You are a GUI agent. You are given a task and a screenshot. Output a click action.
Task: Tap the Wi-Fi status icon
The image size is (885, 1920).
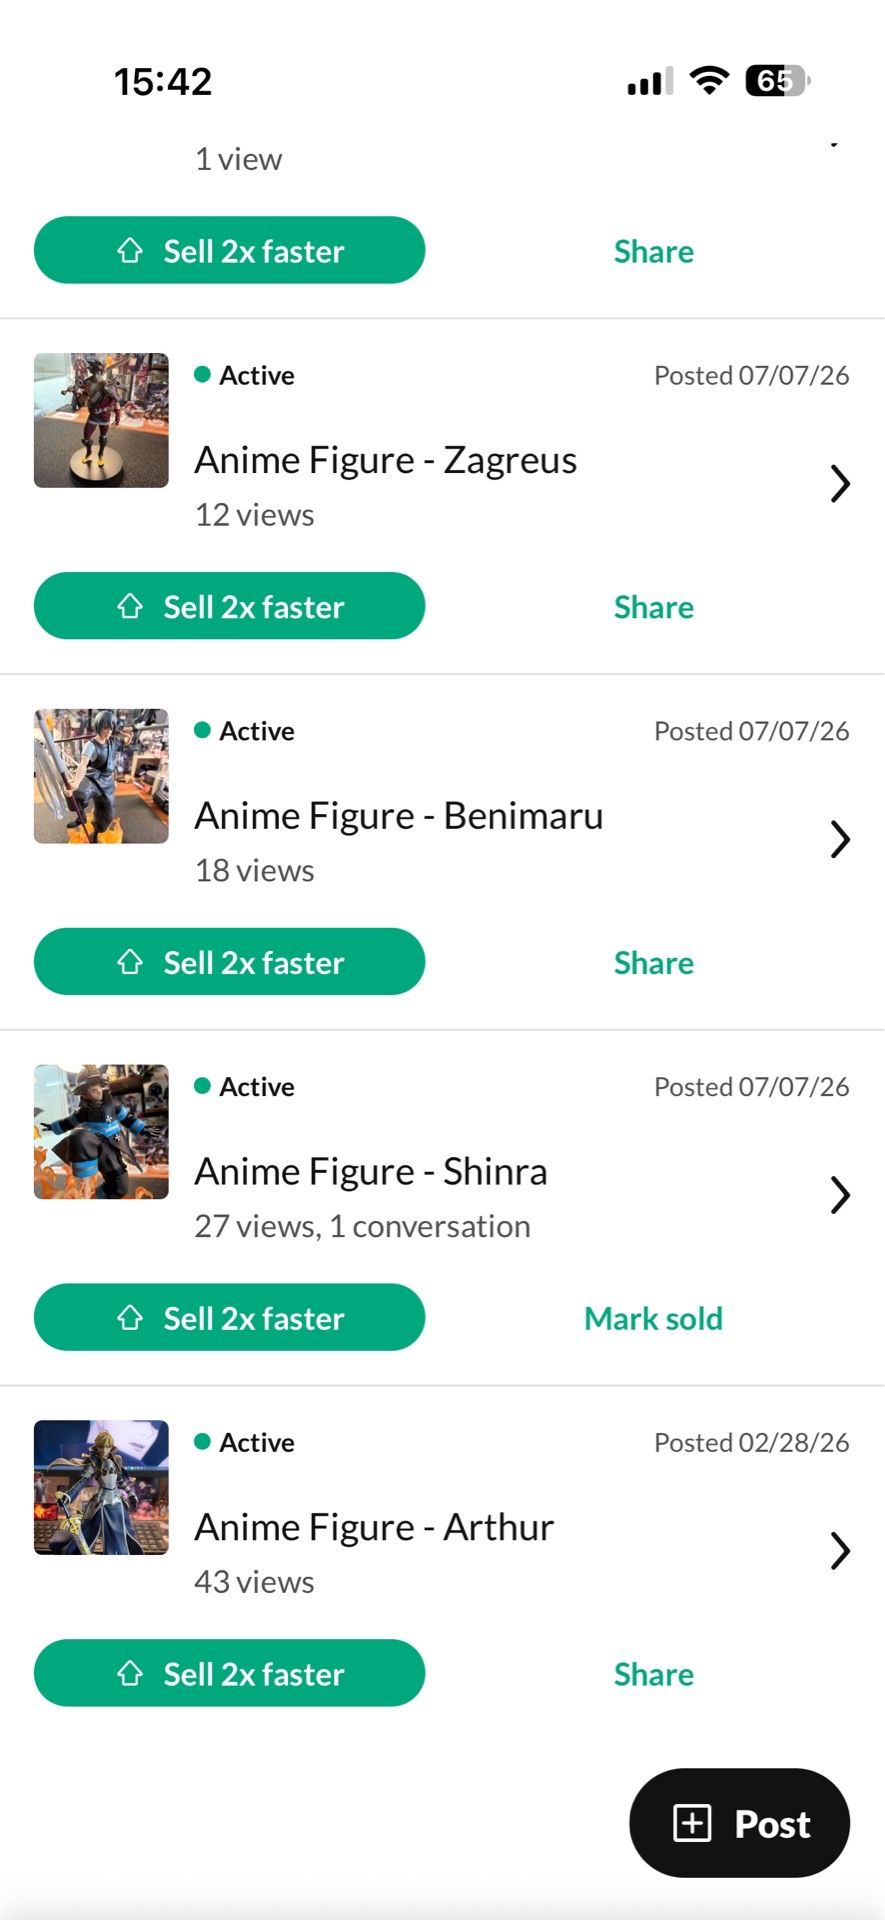click(710, 80)
